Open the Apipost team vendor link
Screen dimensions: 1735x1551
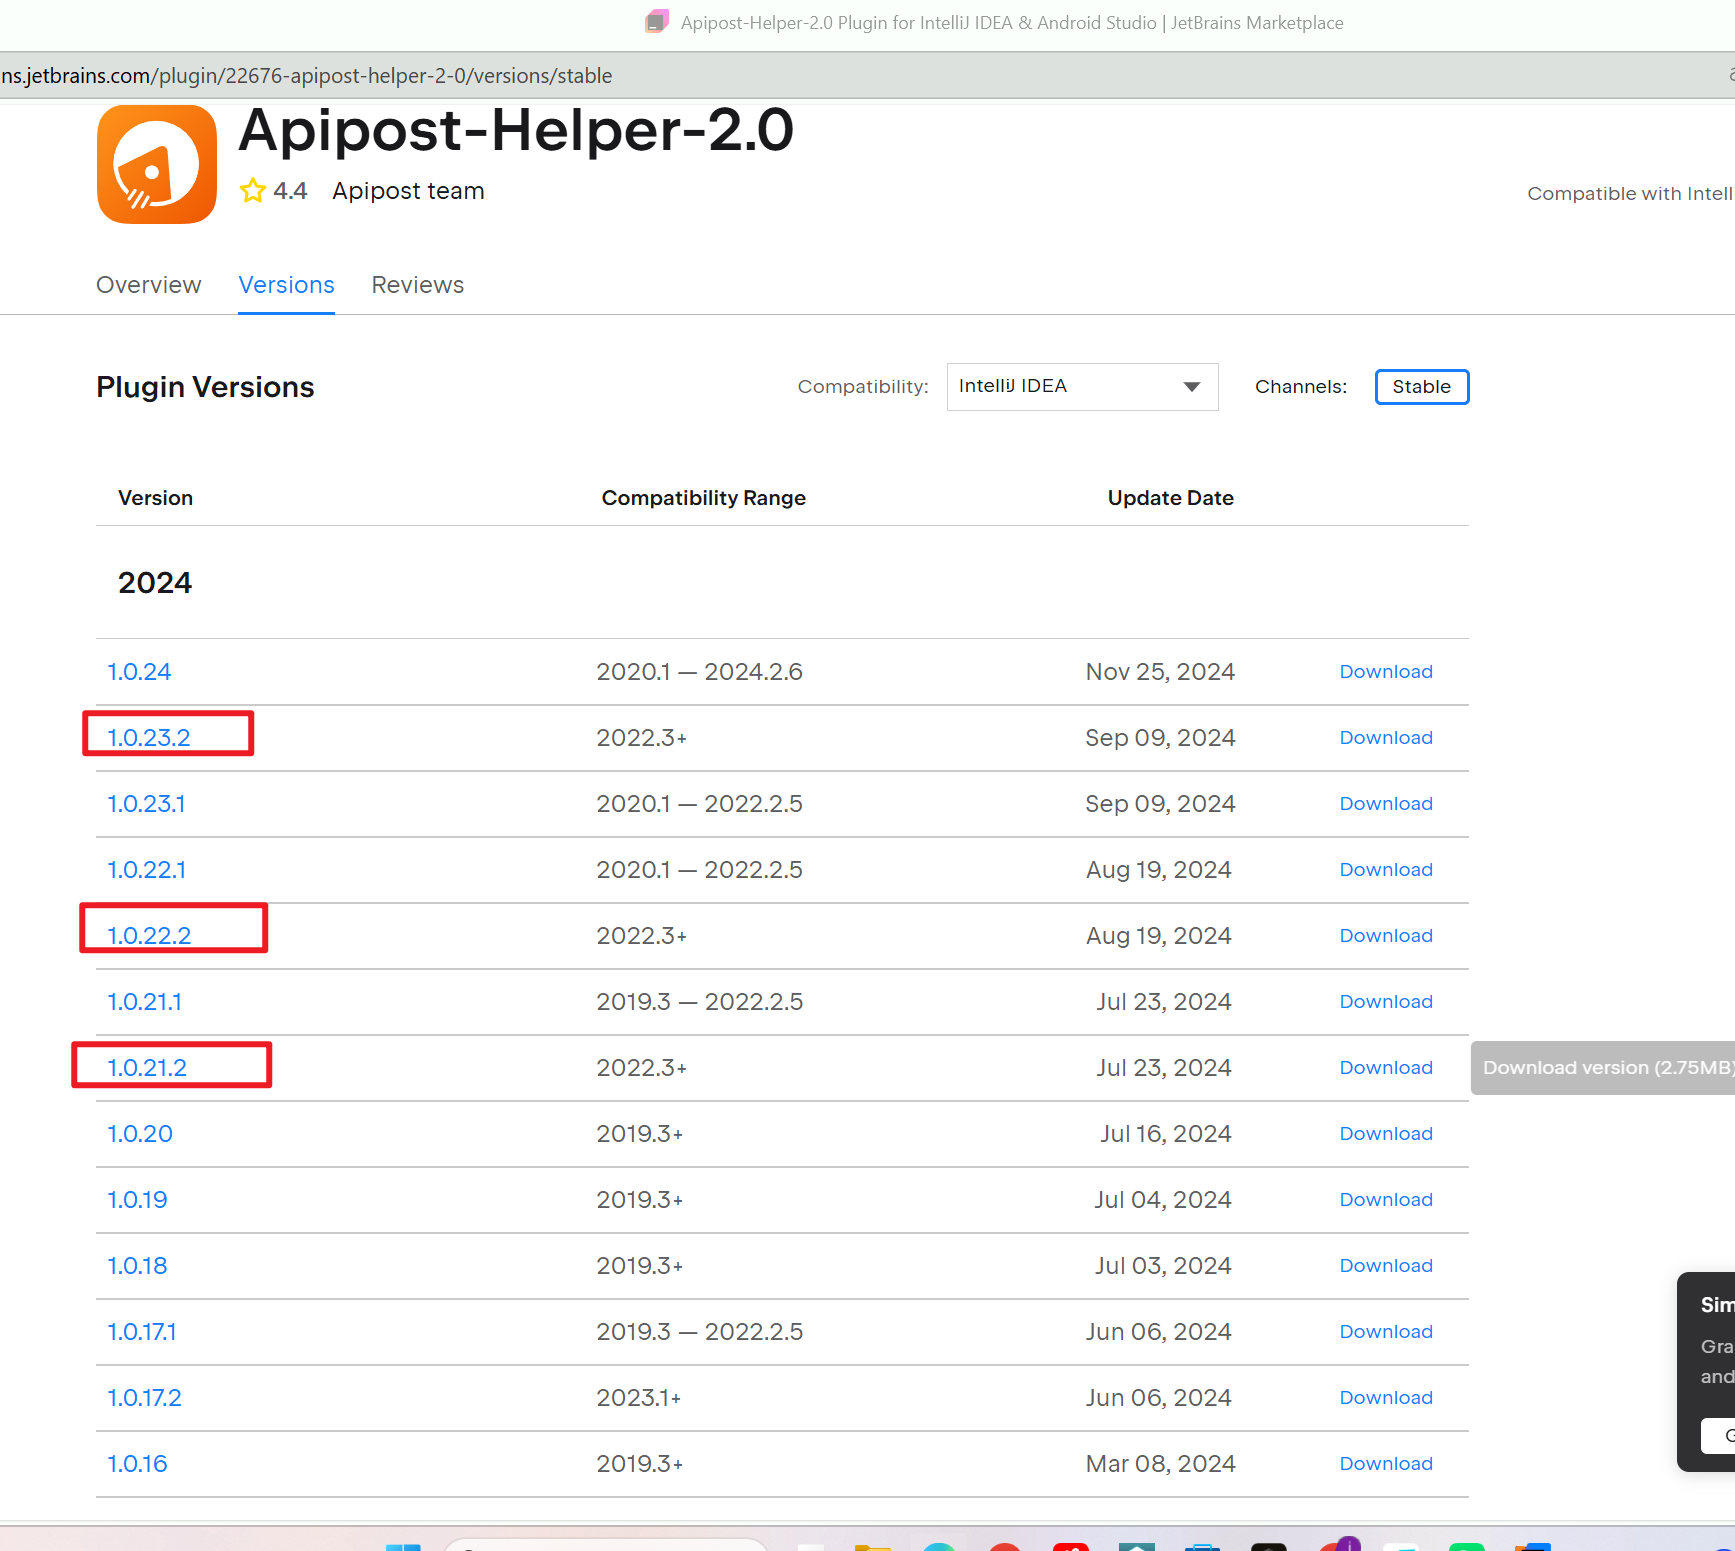tap(408, 191)
